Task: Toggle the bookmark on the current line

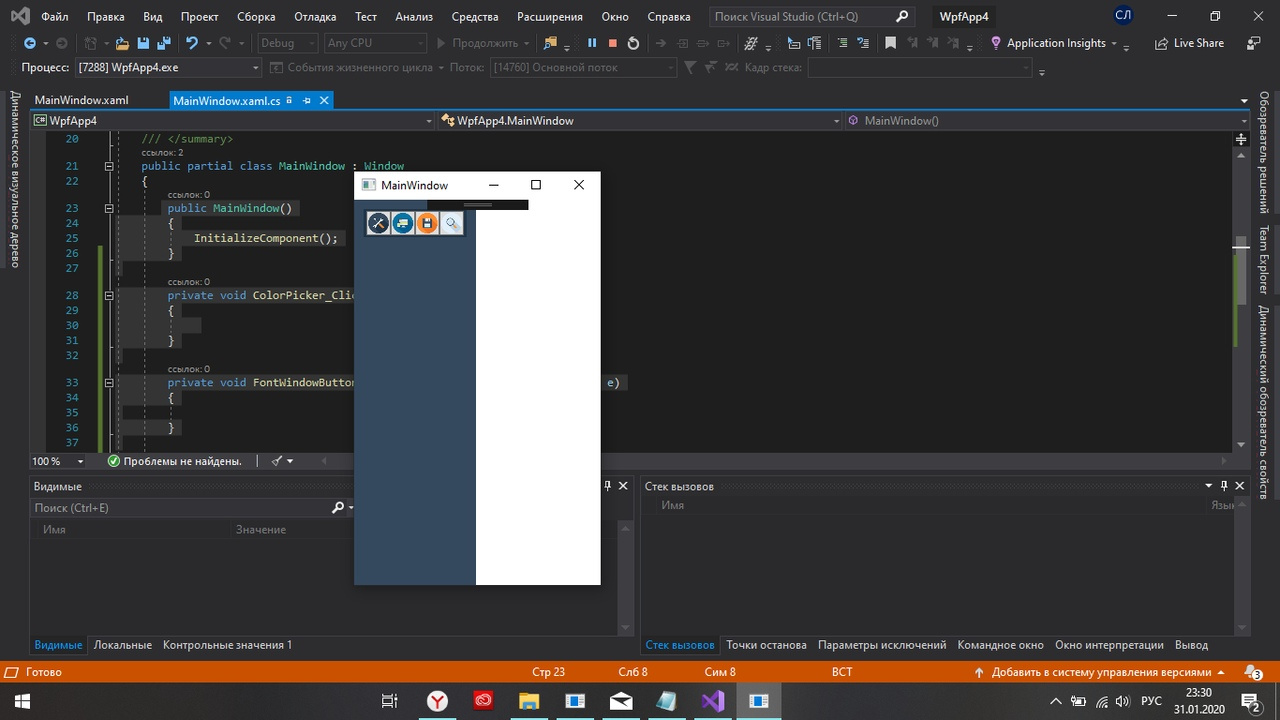Action: (890, 43)
